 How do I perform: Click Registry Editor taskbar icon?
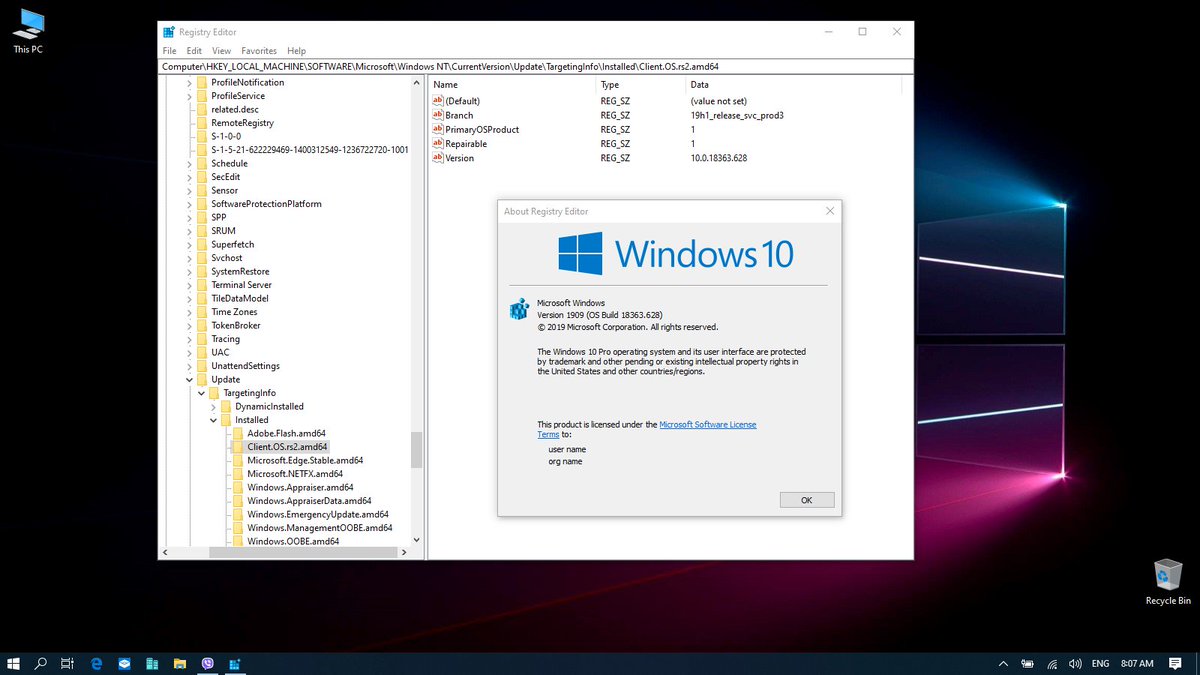tap(236, 663)
